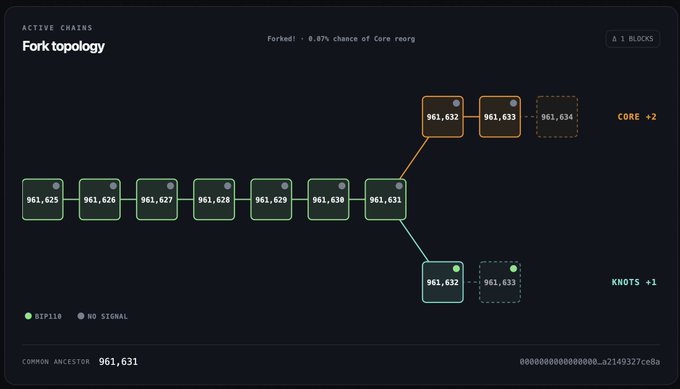The image size is (680, 389).
Task: Click pending Core block 961,634
Action: pyautogui.click(x=557, y=117)
